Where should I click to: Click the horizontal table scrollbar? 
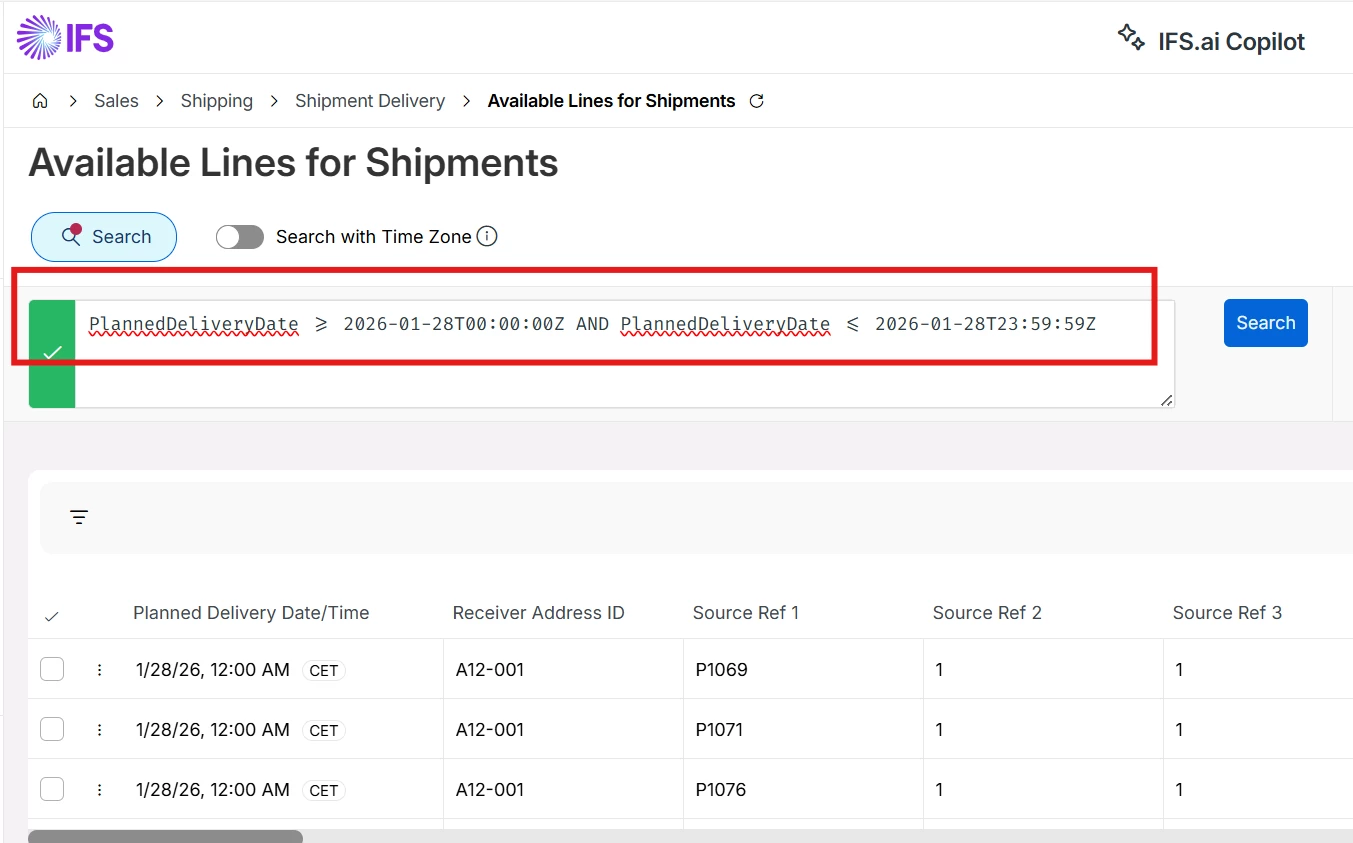click(x=165, y=836)
